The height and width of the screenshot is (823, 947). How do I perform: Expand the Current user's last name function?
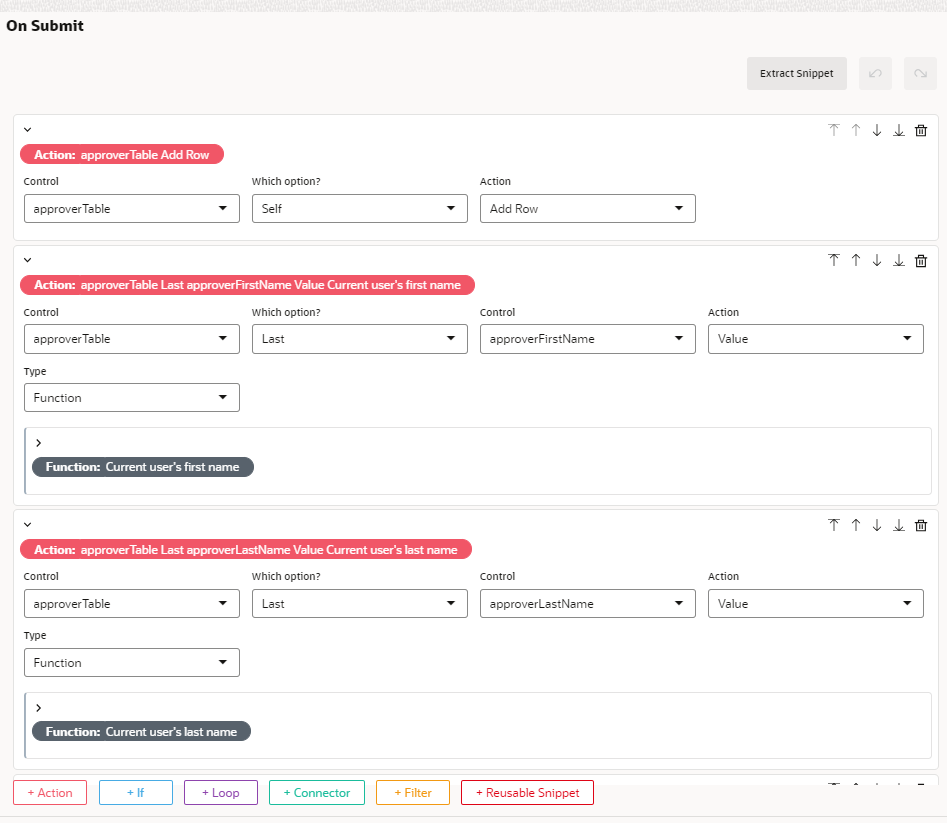coord(38,707)
